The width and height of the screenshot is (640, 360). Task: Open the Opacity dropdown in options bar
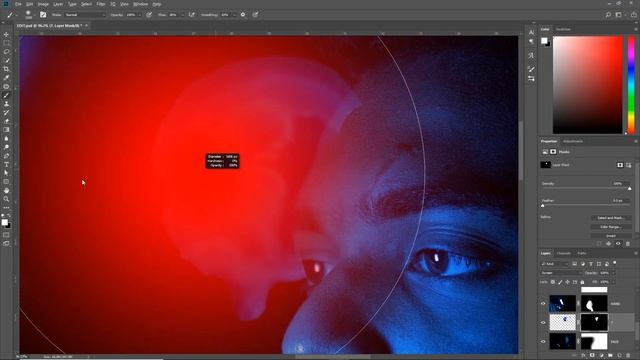(x=140, y=15)
